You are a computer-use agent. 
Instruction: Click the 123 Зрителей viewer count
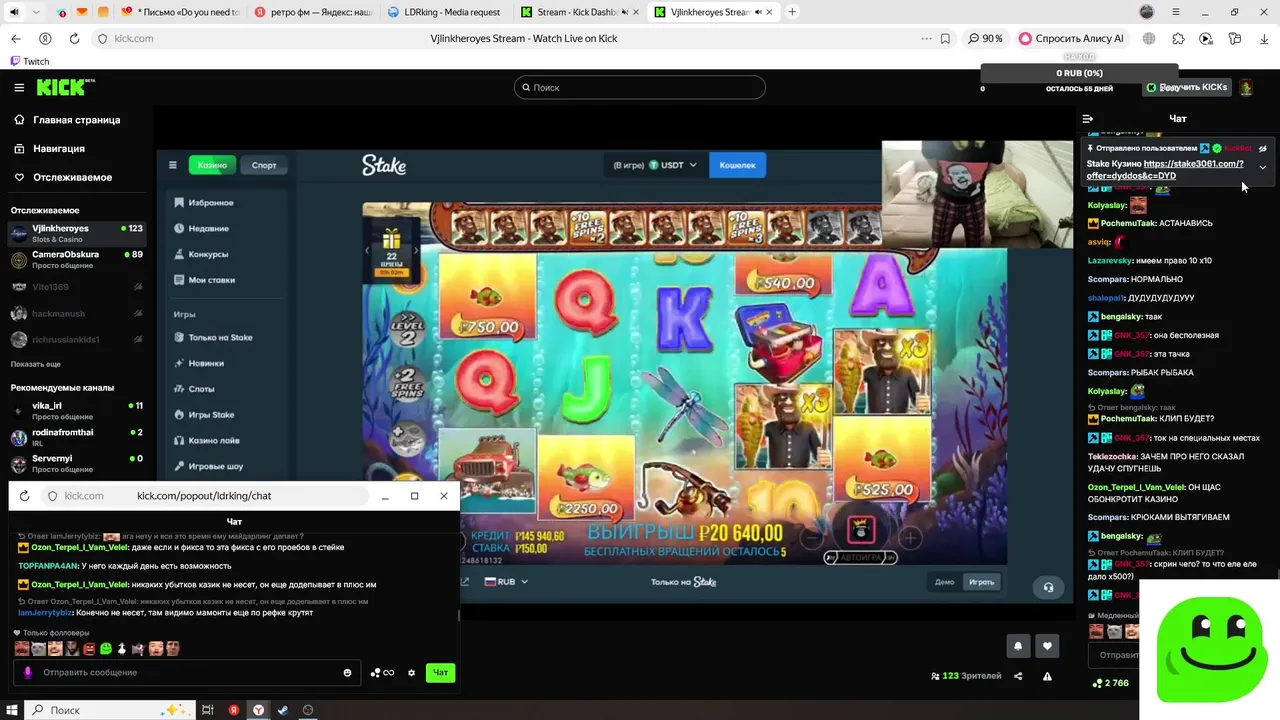[x=966, y=676]
